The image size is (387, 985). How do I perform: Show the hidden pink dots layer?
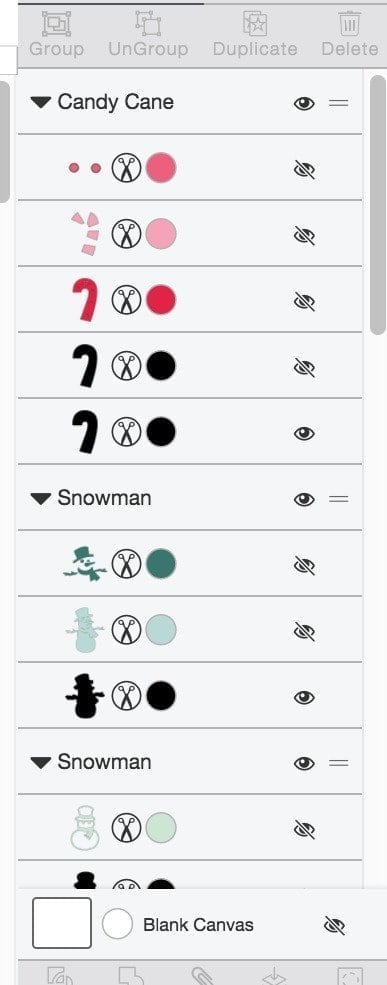tap(304, 170)
